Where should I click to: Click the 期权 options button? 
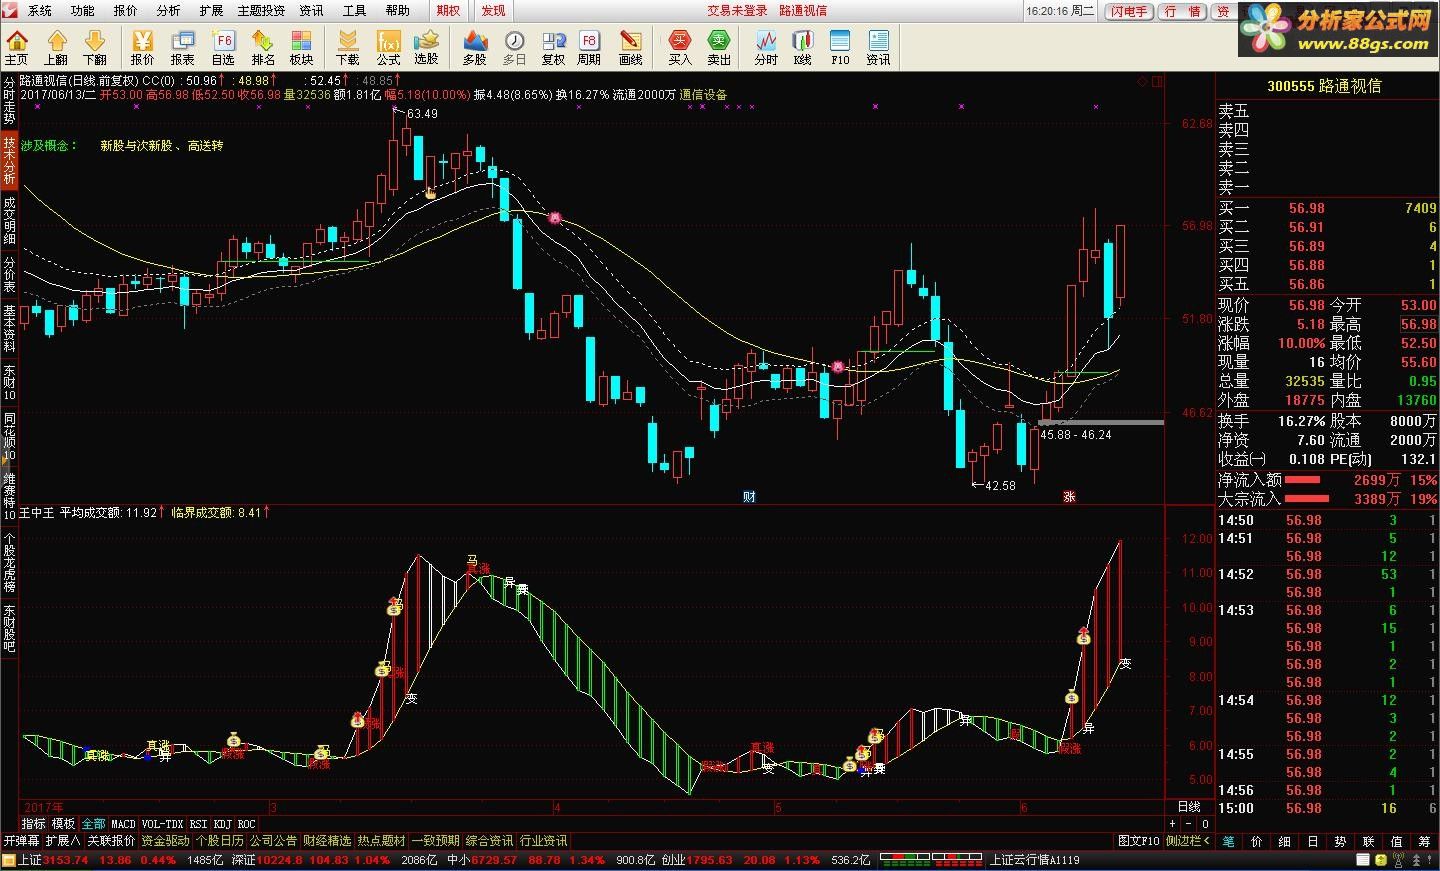click(x=449, y=10)
